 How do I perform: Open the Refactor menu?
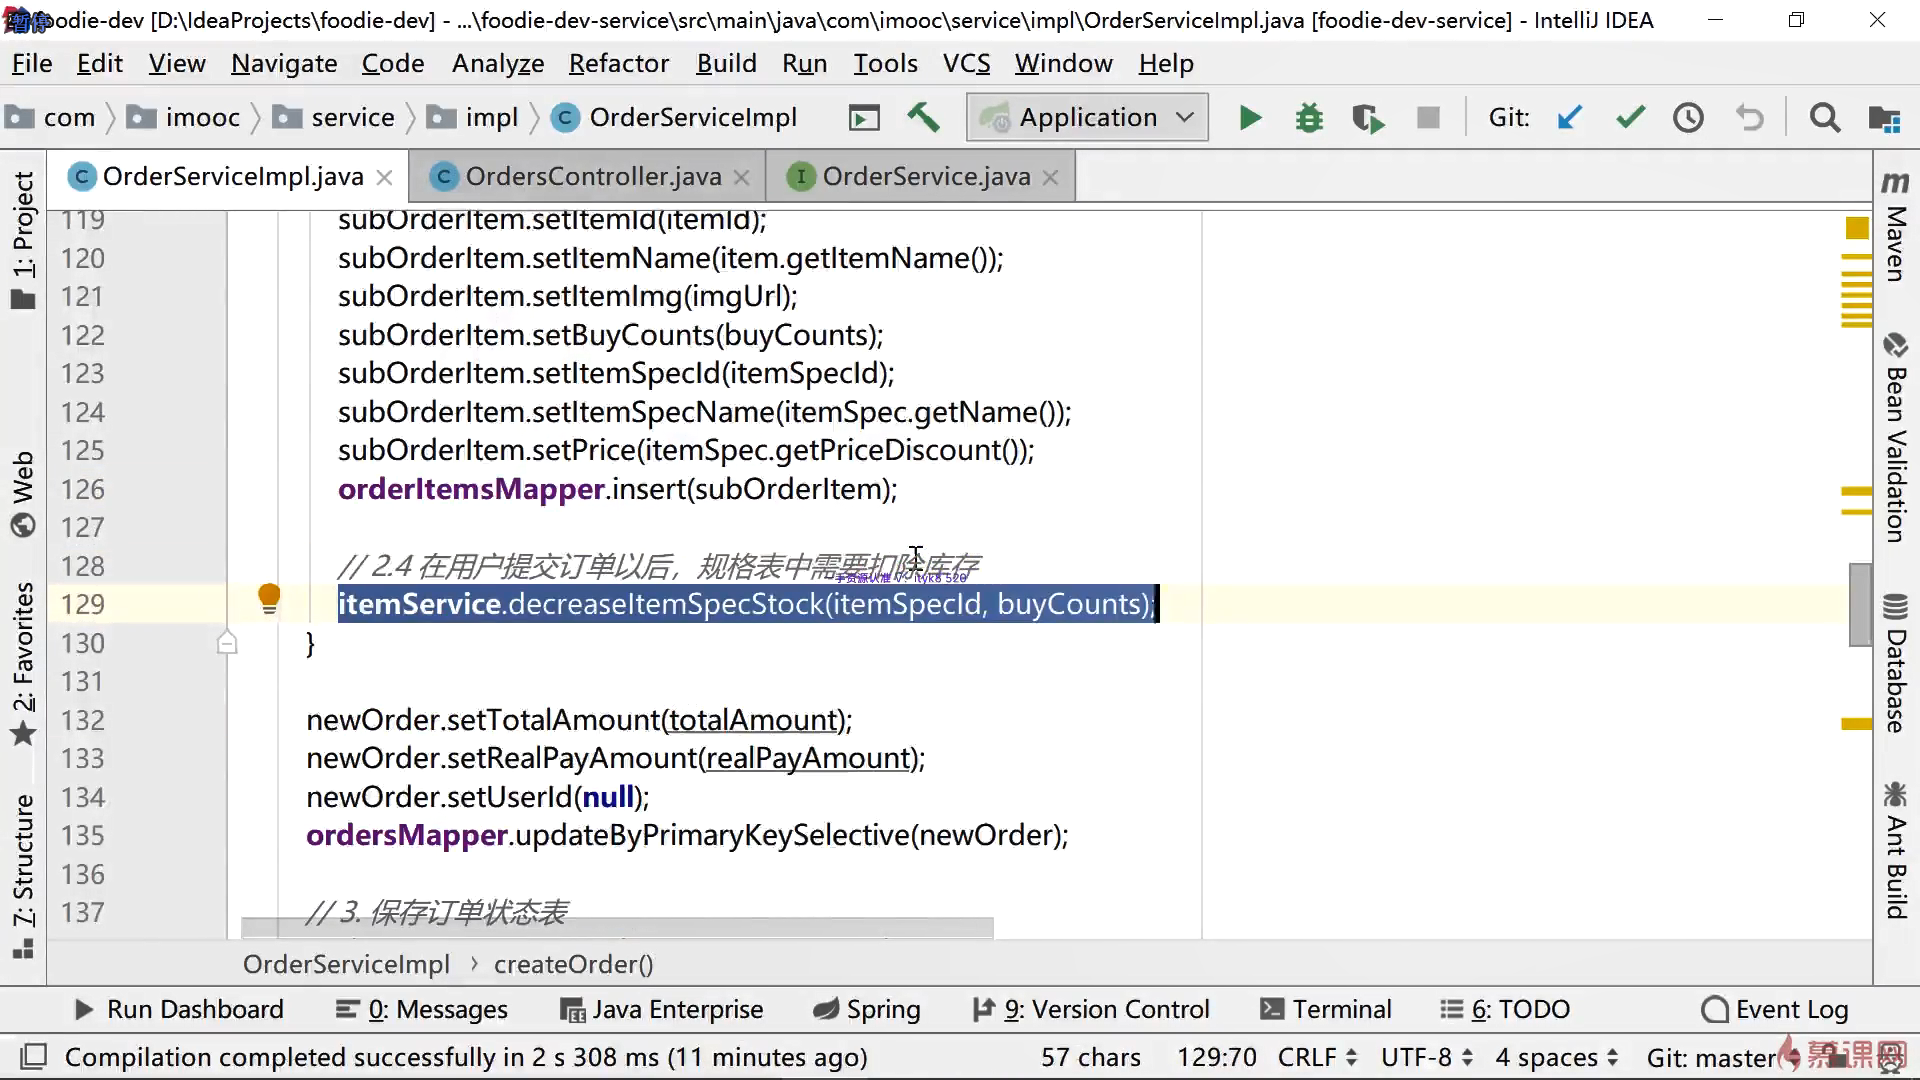618,64
